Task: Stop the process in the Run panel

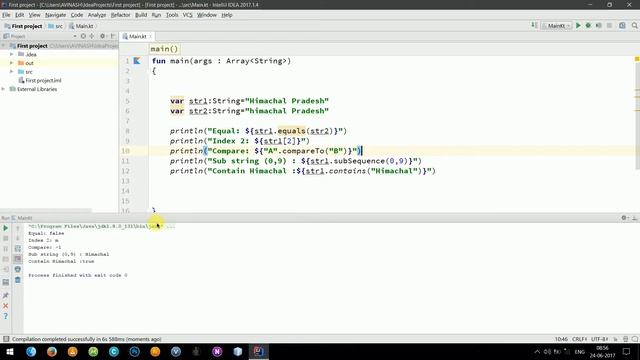Action: (x=6, y=238)
